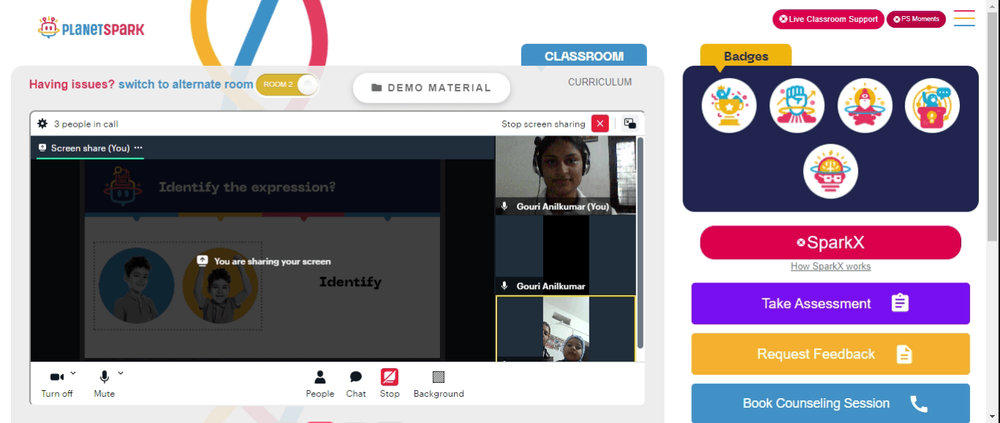Image resolution: width=1000 pixels, height=423 pixels.
Task: Click 'You are sharing your screen' notice
Action: click(264, 261)
